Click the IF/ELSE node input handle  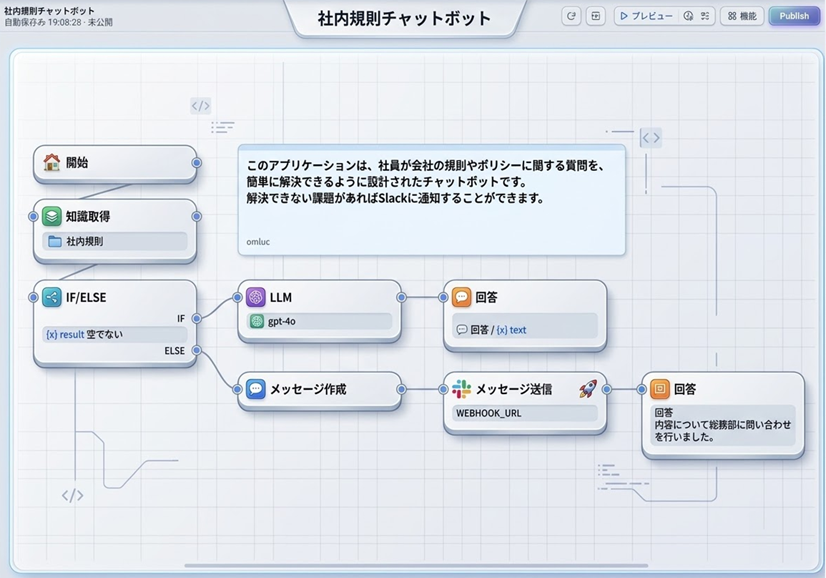[33, 297]
